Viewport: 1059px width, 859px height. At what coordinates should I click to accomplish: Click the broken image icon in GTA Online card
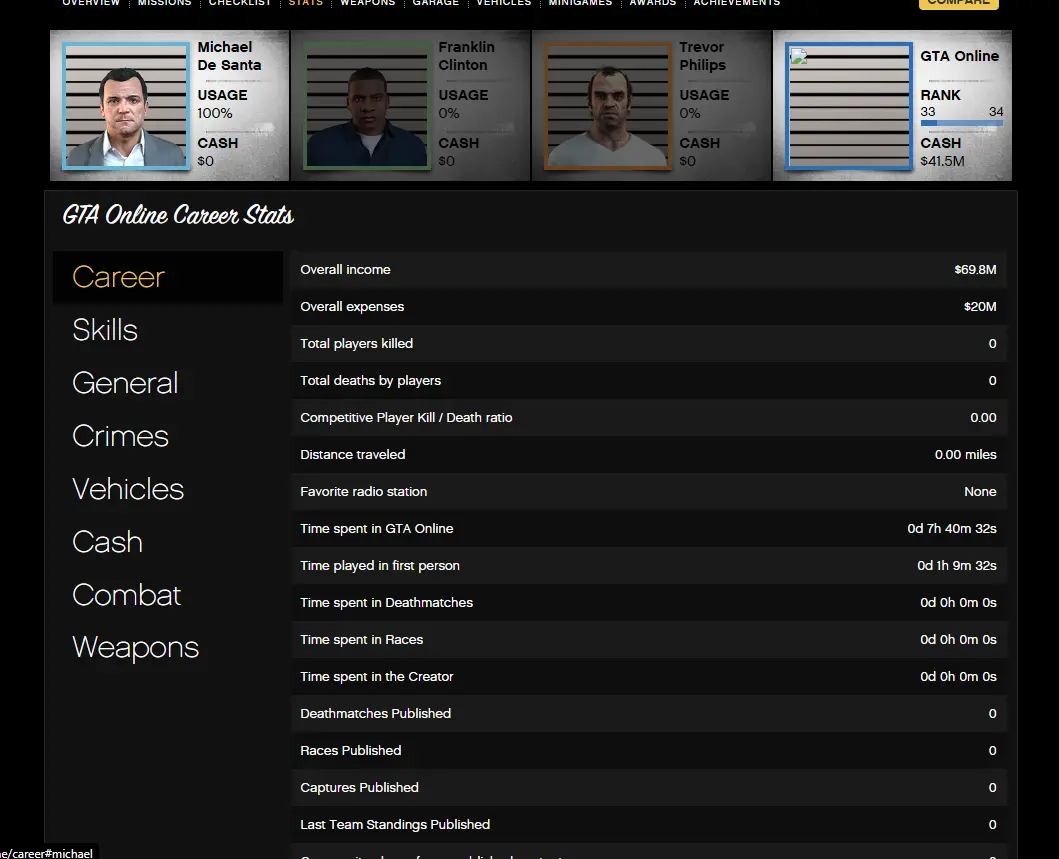click(x=799, y=57)
